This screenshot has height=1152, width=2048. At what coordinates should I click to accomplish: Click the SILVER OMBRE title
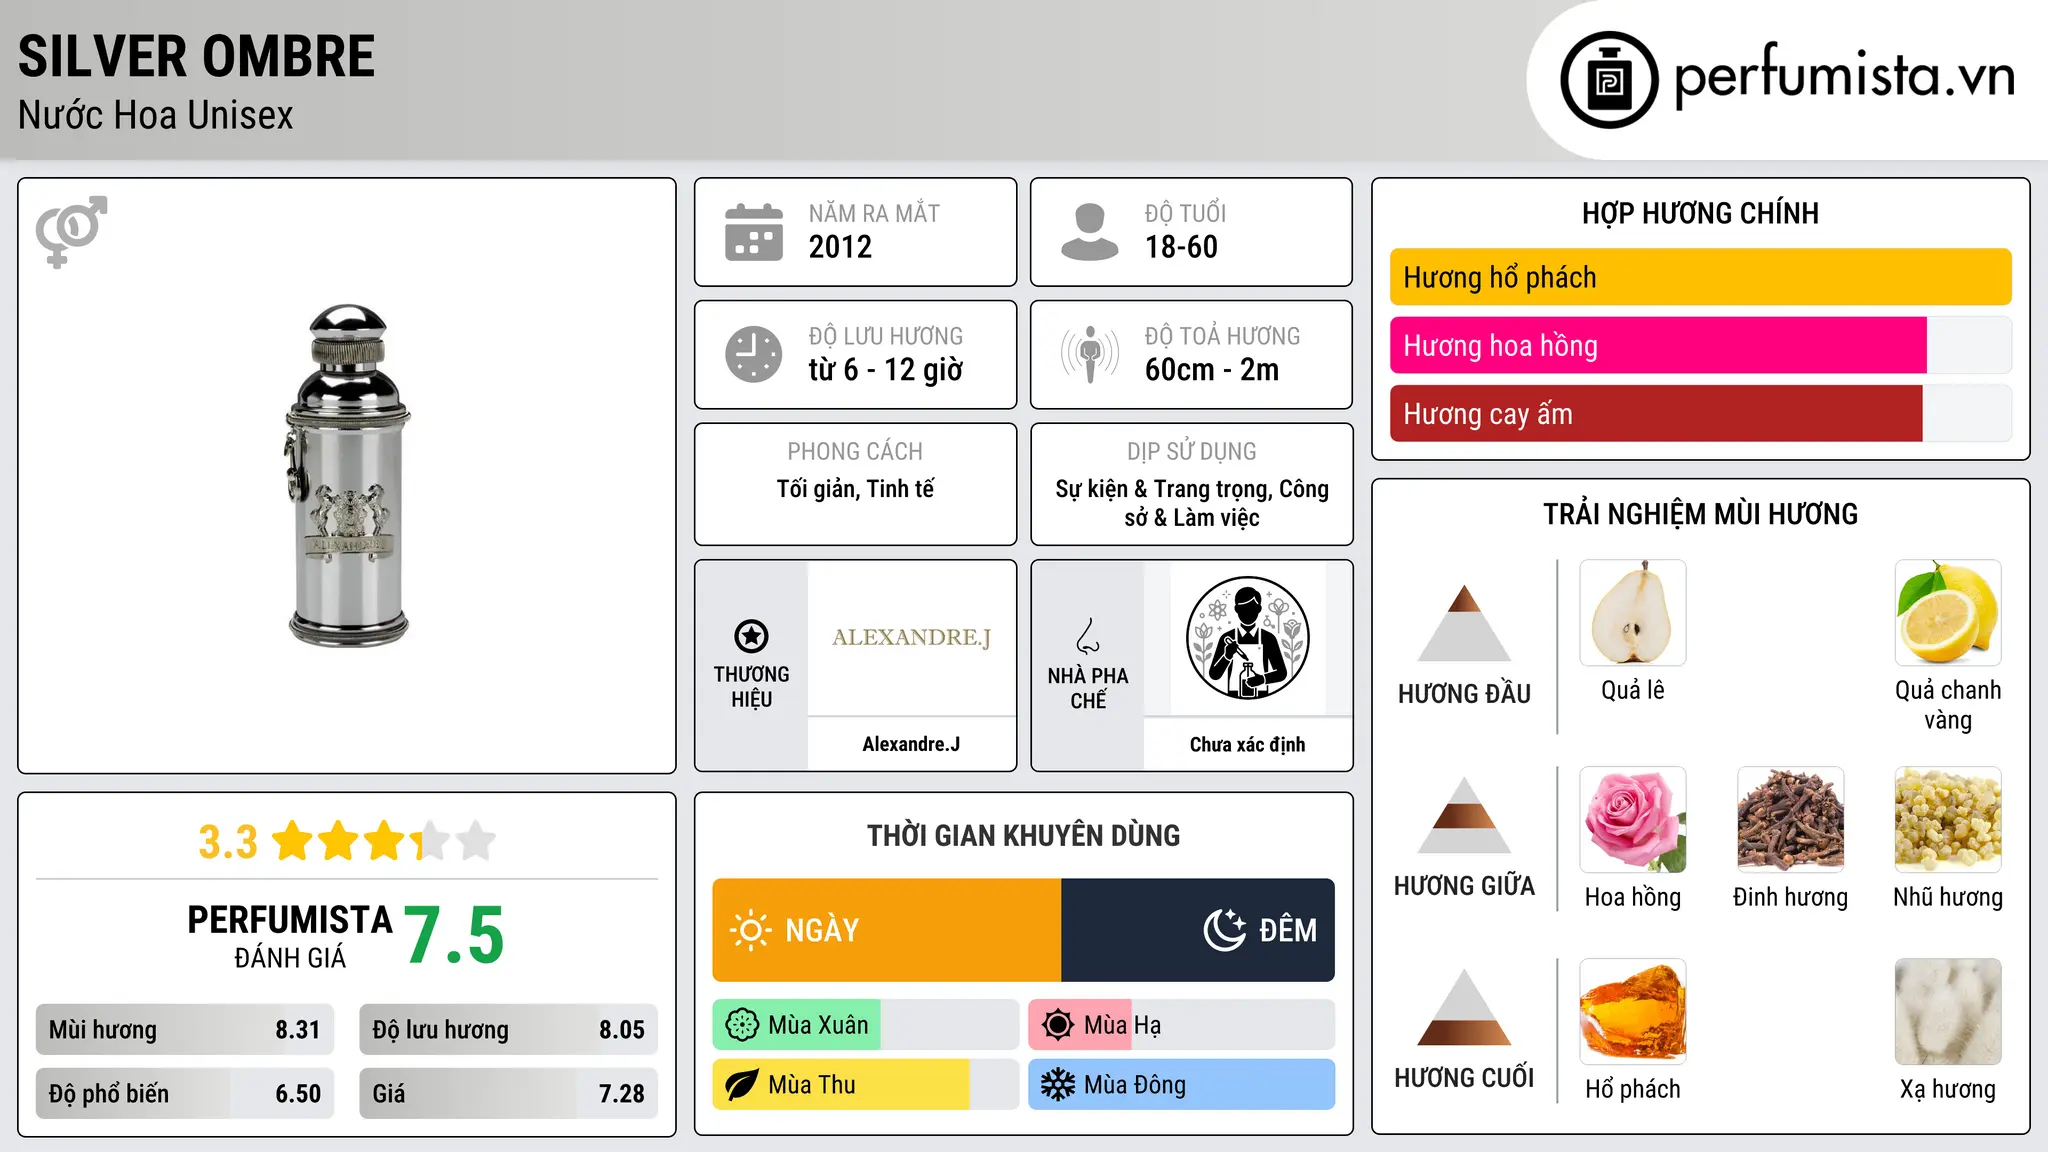point(196,56)
